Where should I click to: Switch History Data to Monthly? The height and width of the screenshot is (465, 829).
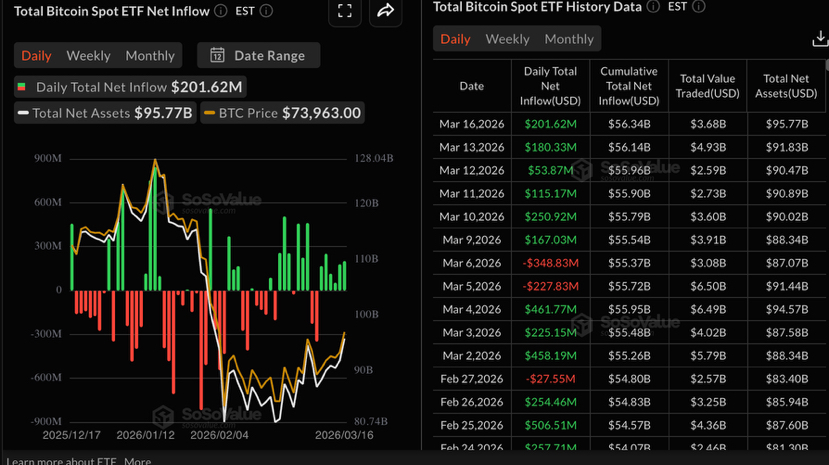569,39
